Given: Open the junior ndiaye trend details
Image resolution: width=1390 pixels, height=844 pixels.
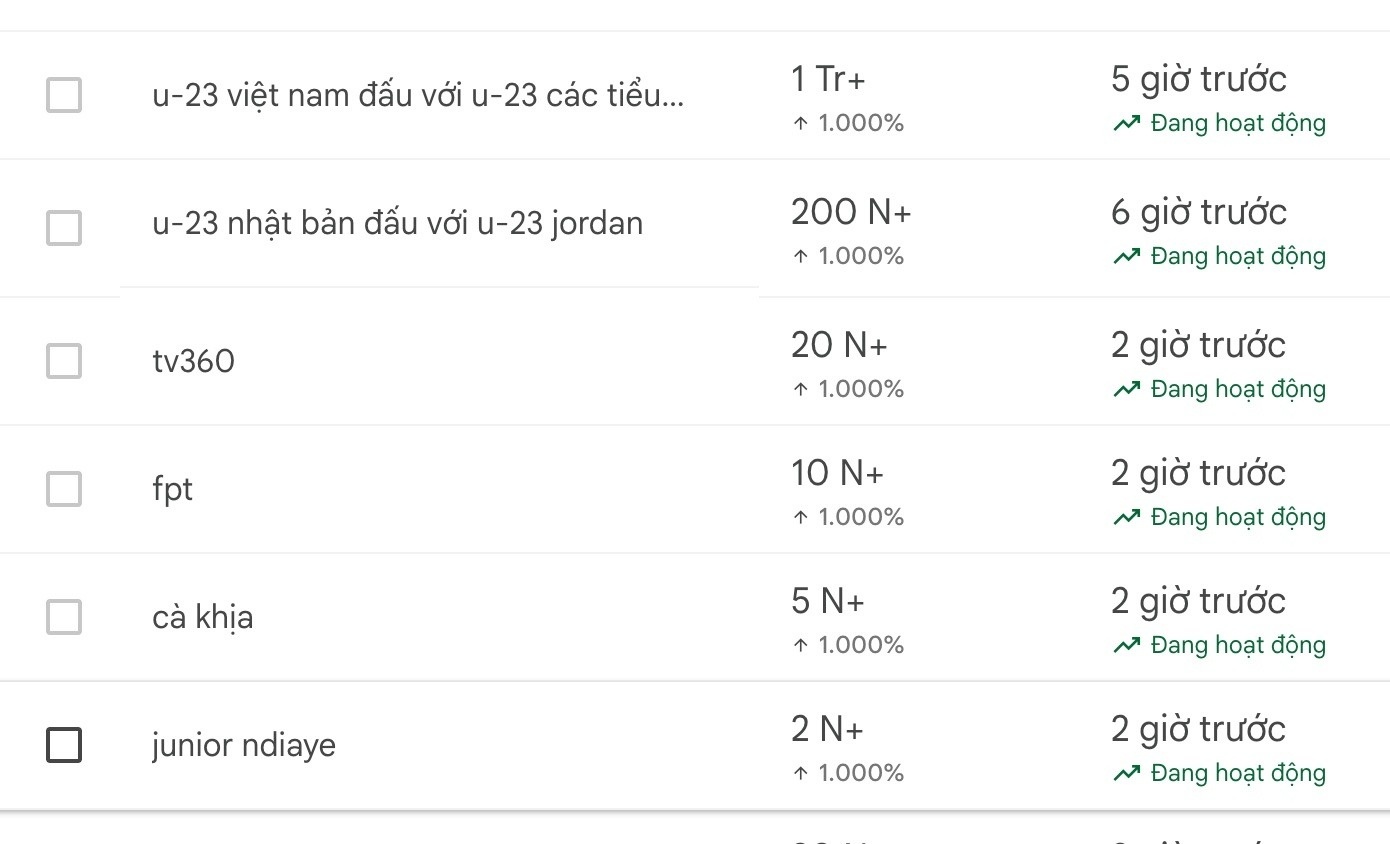Looking at the screenshot, I should coord(244,745).
